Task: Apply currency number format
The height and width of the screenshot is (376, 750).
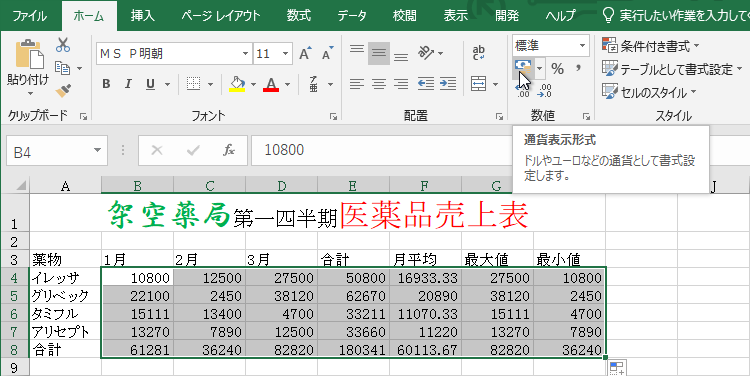Action: [522, 69]
